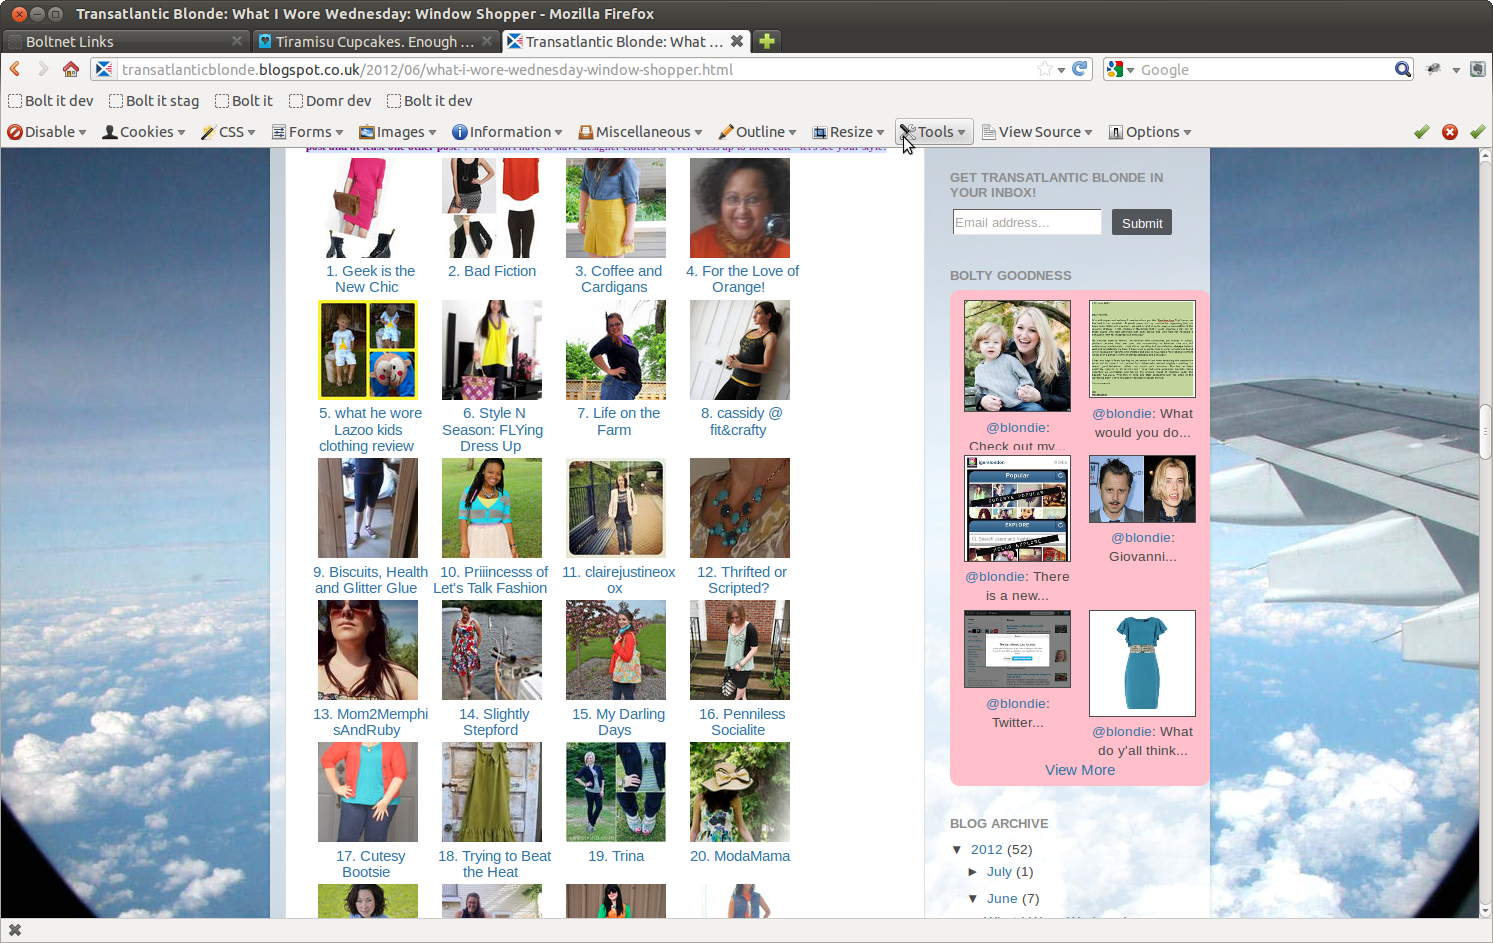Screen dimensions: 1493x943
Task: Open the Images developer menu
Action: 398,132
